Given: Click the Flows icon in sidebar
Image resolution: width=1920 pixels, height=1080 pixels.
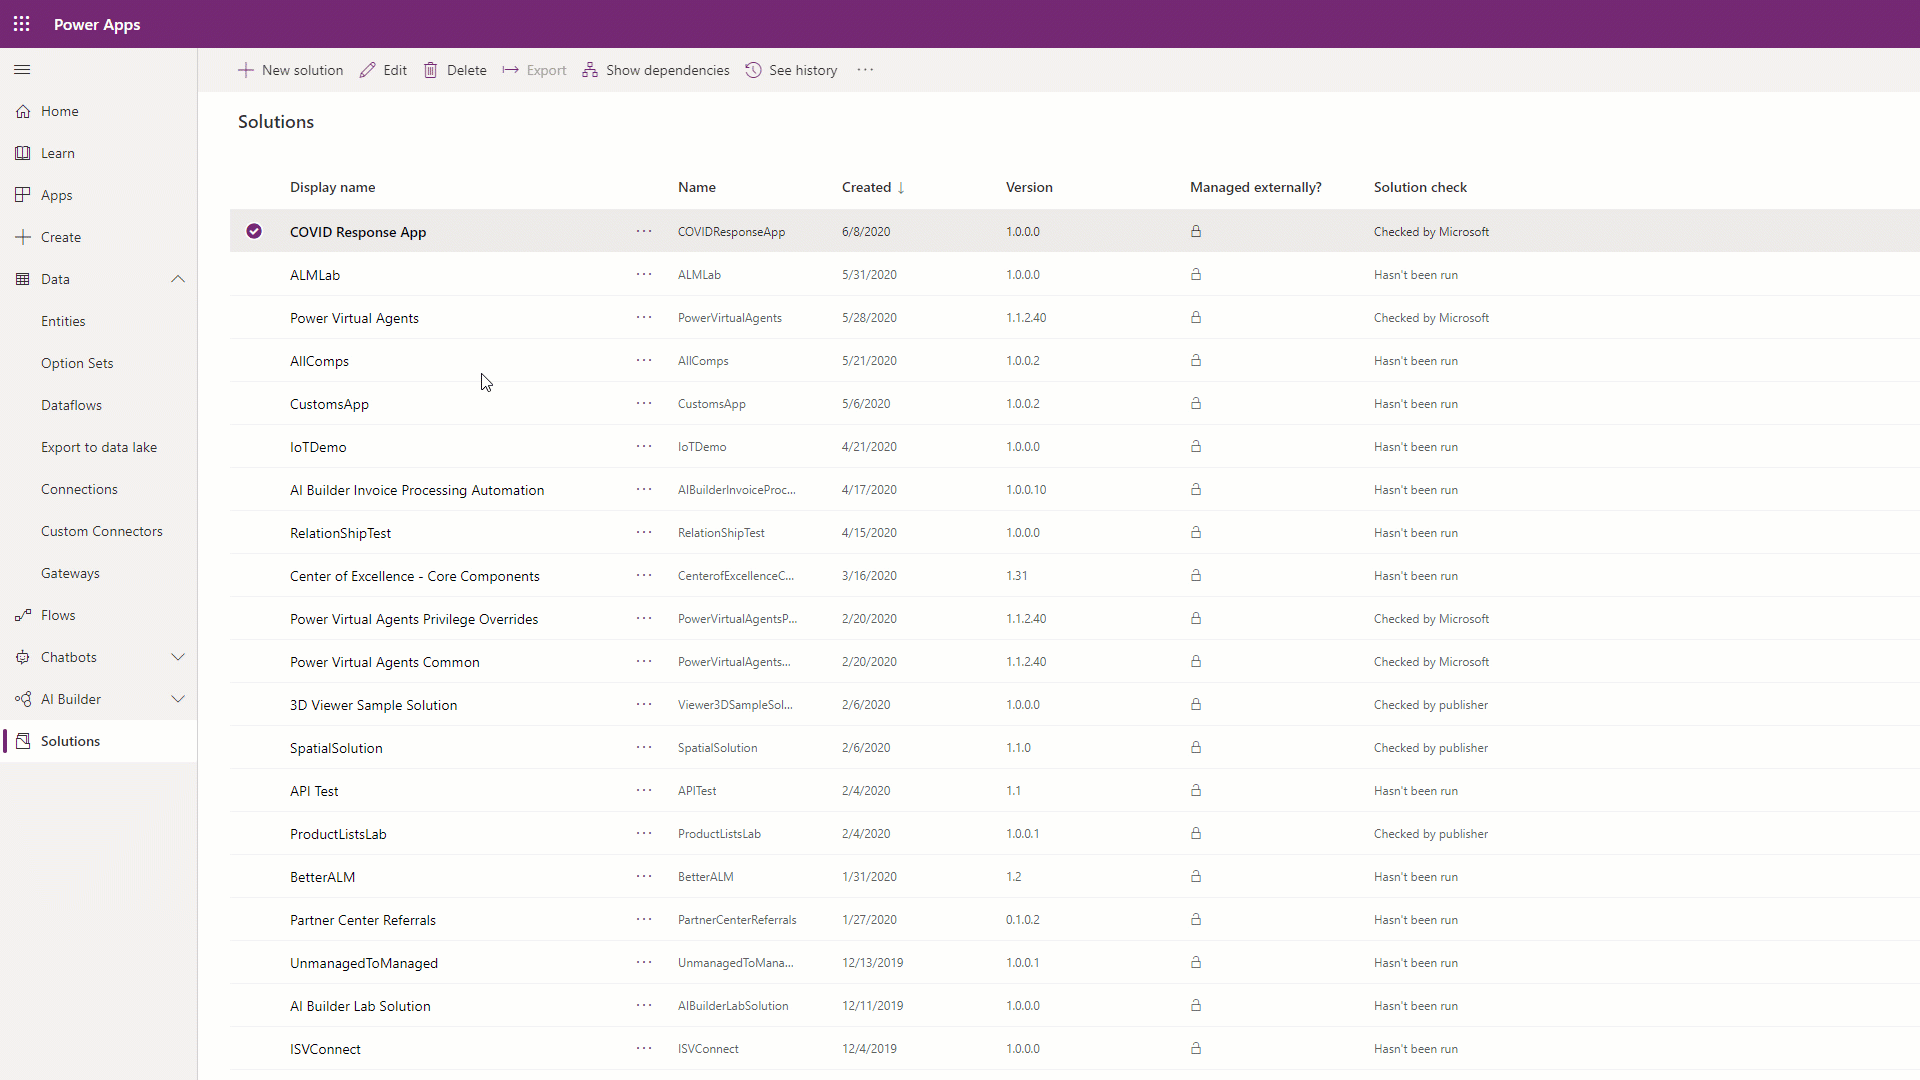Looking at the screenshot, I should tap(23, 616).
